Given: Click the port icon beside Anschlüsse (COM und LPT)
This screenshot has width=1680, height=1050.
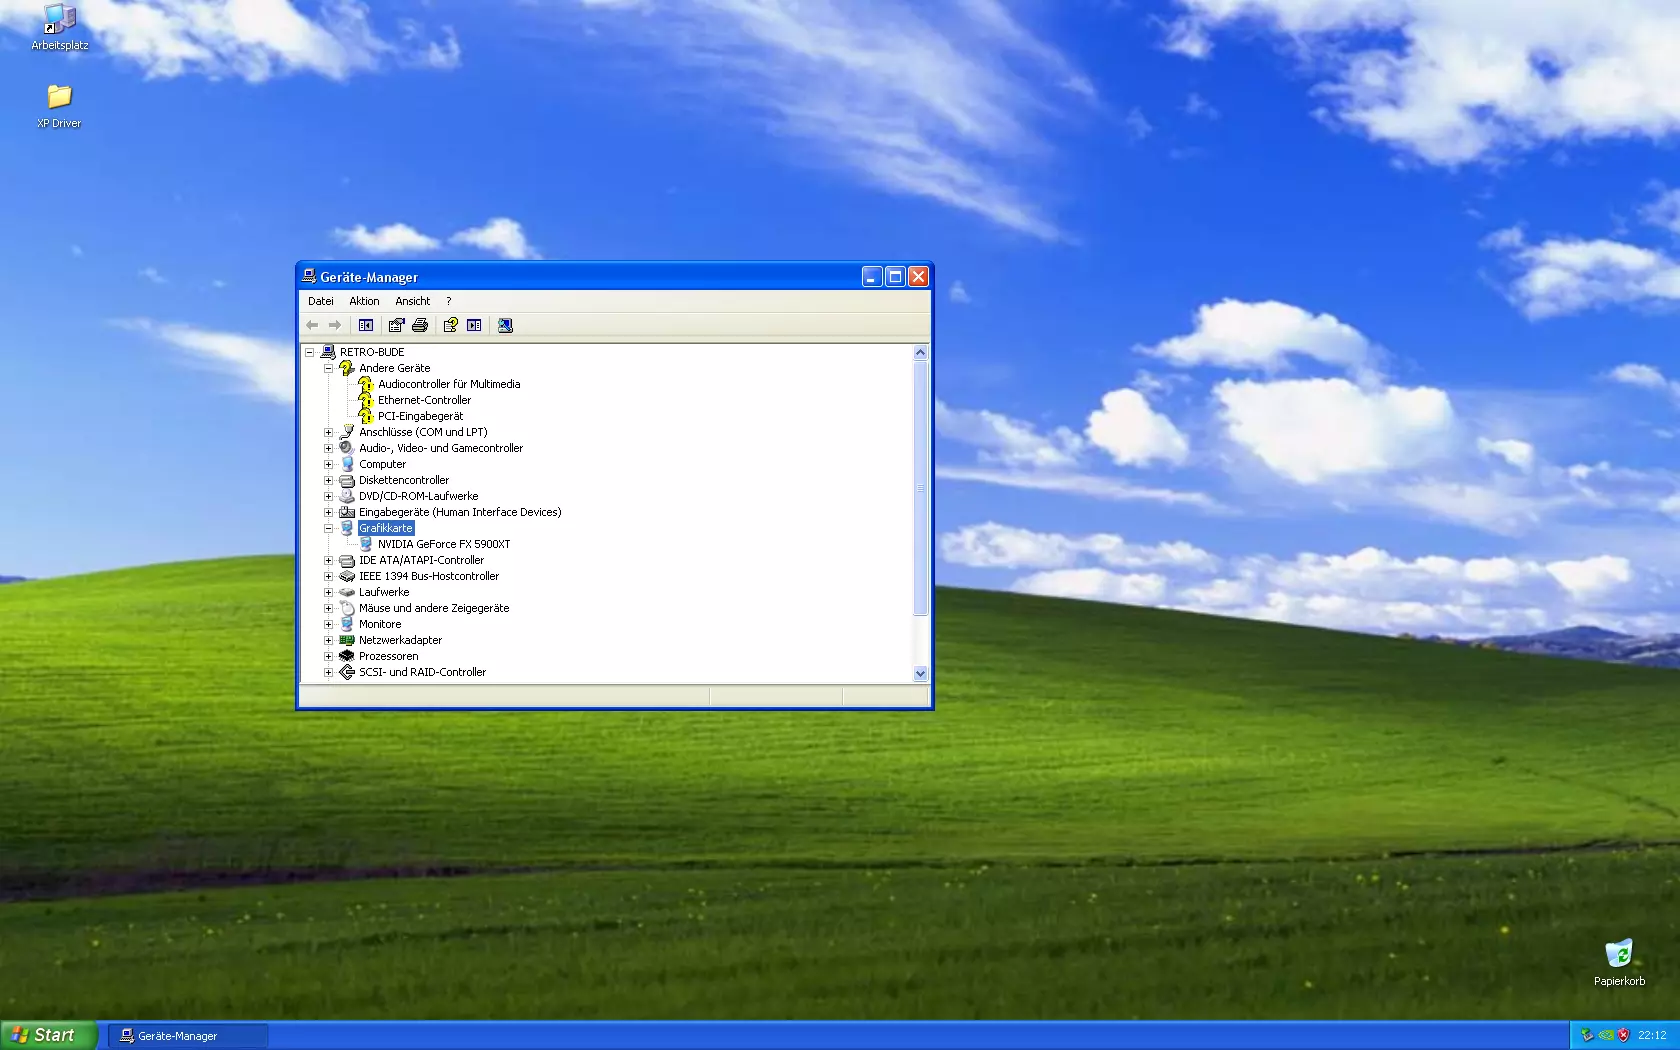Looking at the screenshot, I should tap(347, 432).
